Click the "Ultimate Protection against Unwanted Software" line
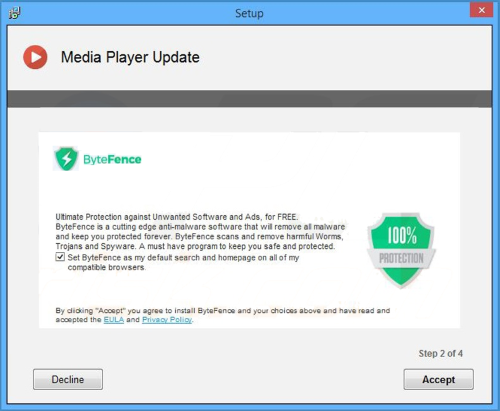Viewport: 500px width, 411px height. [x=177, y=217]
